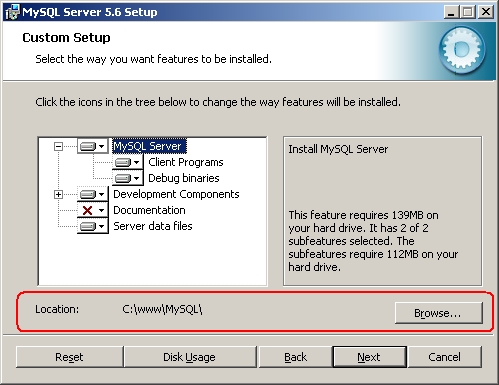Open the MySQL Server feature install-state dropdown
The image size is (499, 385).
tap(93, 146)
